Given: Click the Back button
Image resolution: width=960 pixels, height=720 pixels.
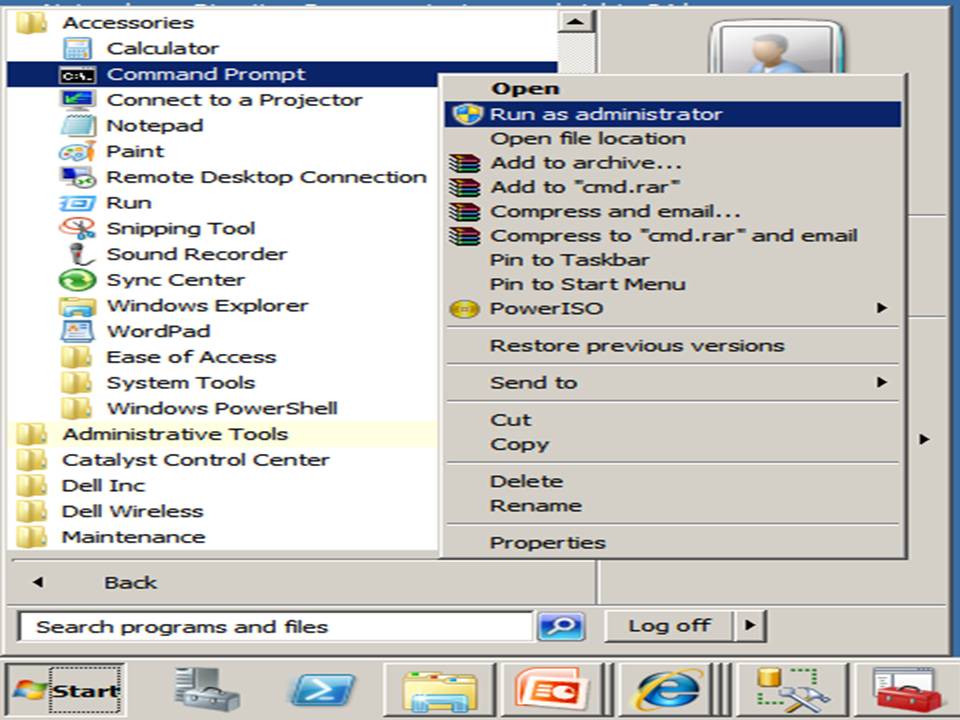Looking at the screenshot, I should coord(129,582).
